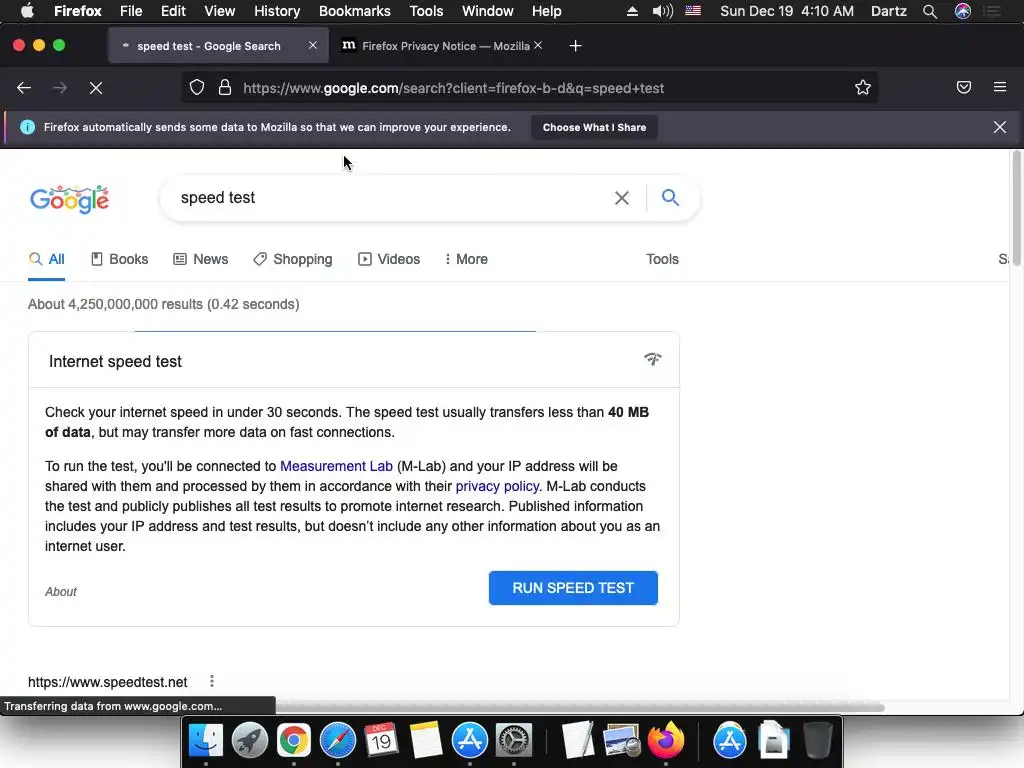
Task: Open the Help menu
Action: click(x=546, y=11)
